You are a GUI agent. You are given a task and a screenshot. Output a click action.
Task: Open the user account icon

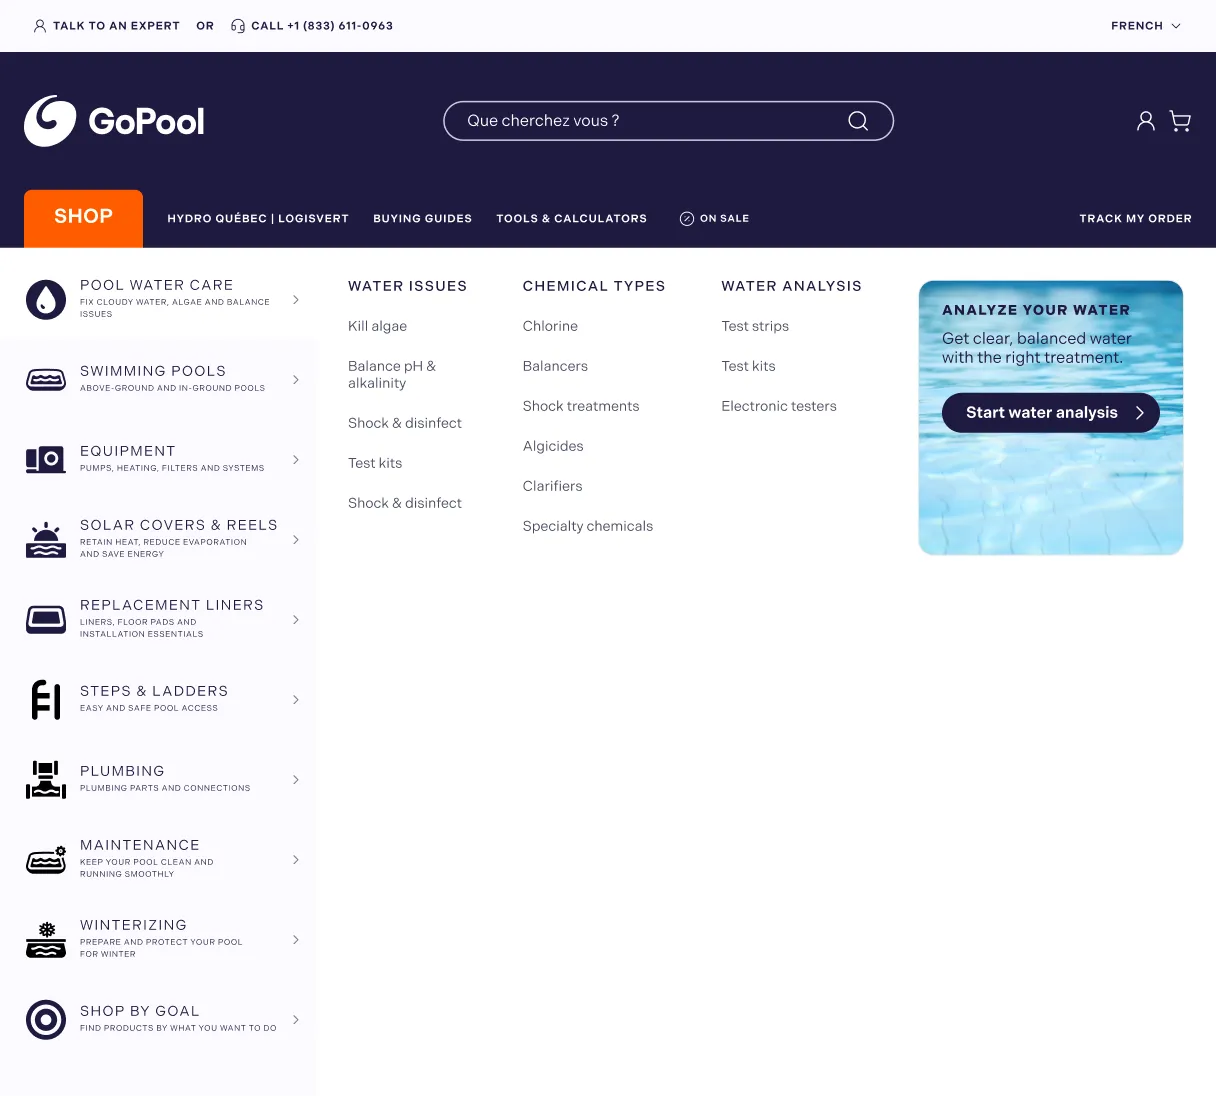(1146, 121)
